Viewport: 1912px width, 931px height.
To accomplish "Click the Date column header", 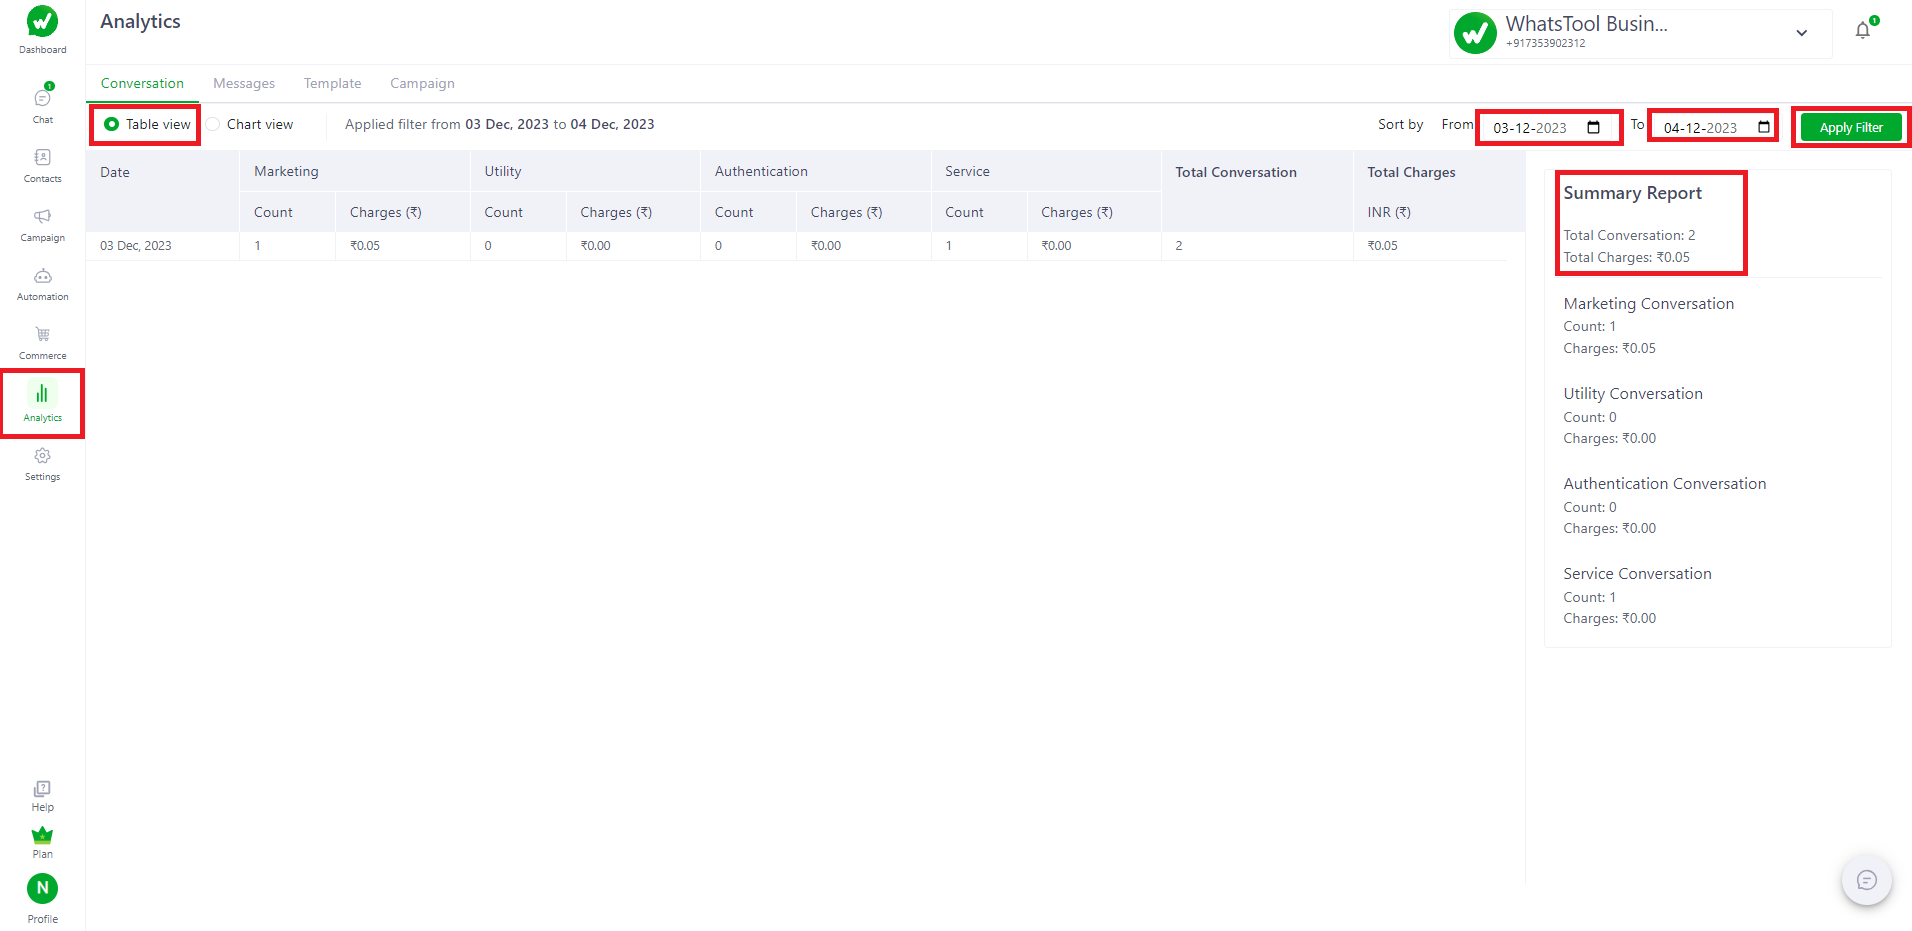I will [115, 172].
